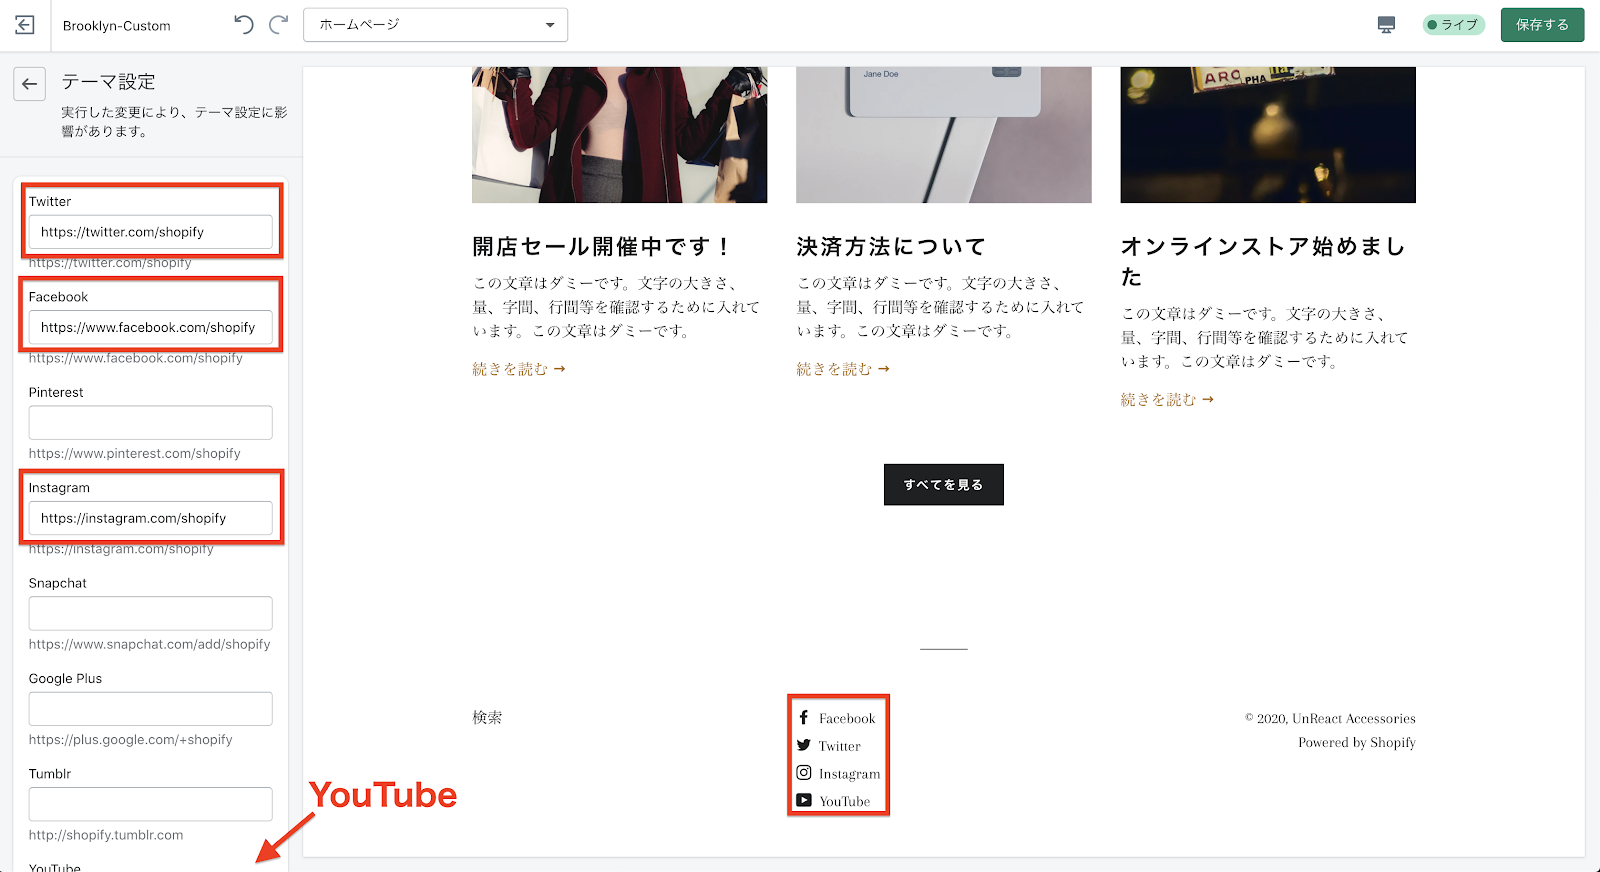Open the ホームページ page selector dropdown
This screenshot has width=1600, height=872.
click(x=435, y=25)
